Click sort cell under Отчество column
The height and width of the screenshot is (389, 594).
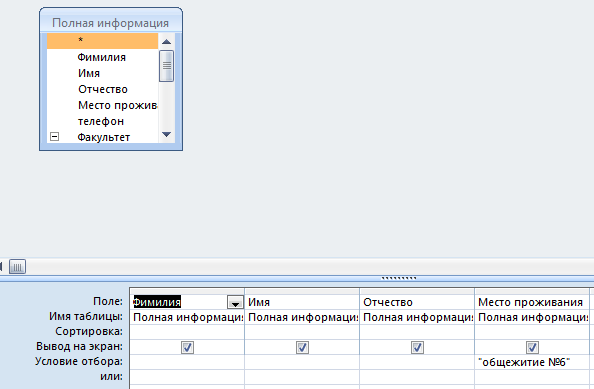(417, 332)
